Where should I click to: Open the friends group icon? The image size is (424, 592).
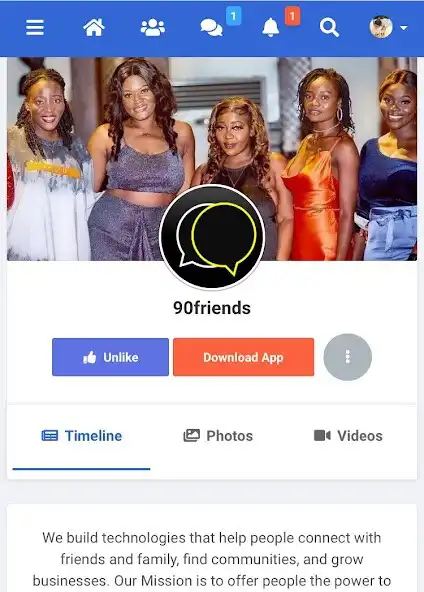153,28
